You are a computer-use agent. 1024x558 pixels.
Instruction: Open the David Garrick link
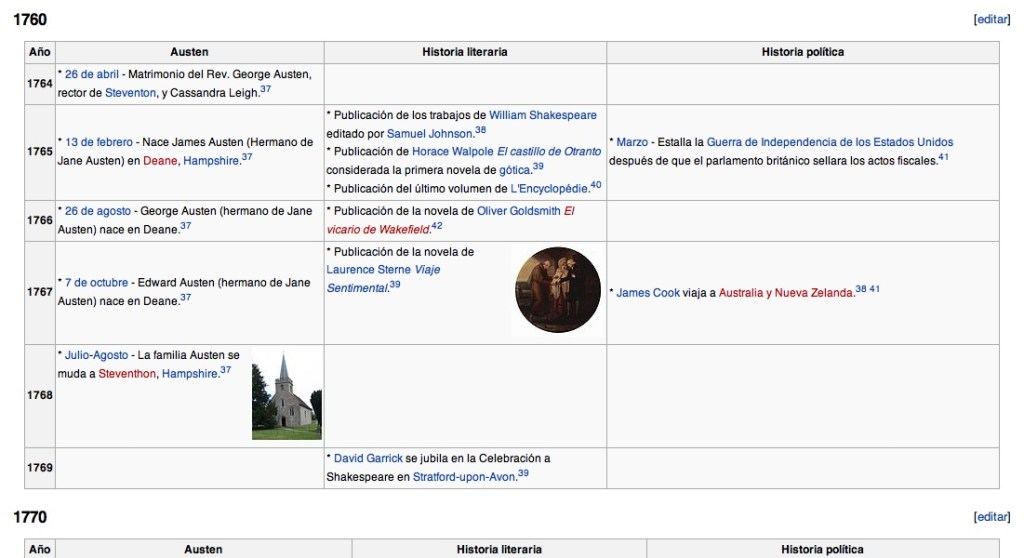tap(368, 458)
